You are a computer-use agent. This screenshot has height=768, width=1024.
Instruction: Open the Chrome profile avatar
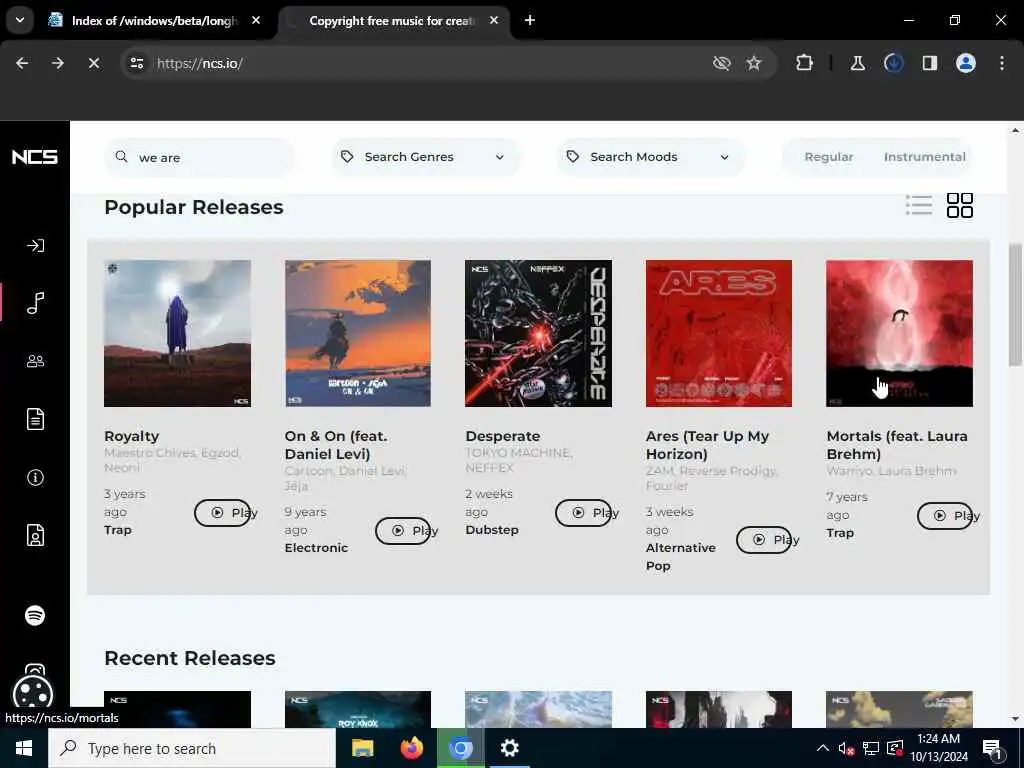point(966,63)
